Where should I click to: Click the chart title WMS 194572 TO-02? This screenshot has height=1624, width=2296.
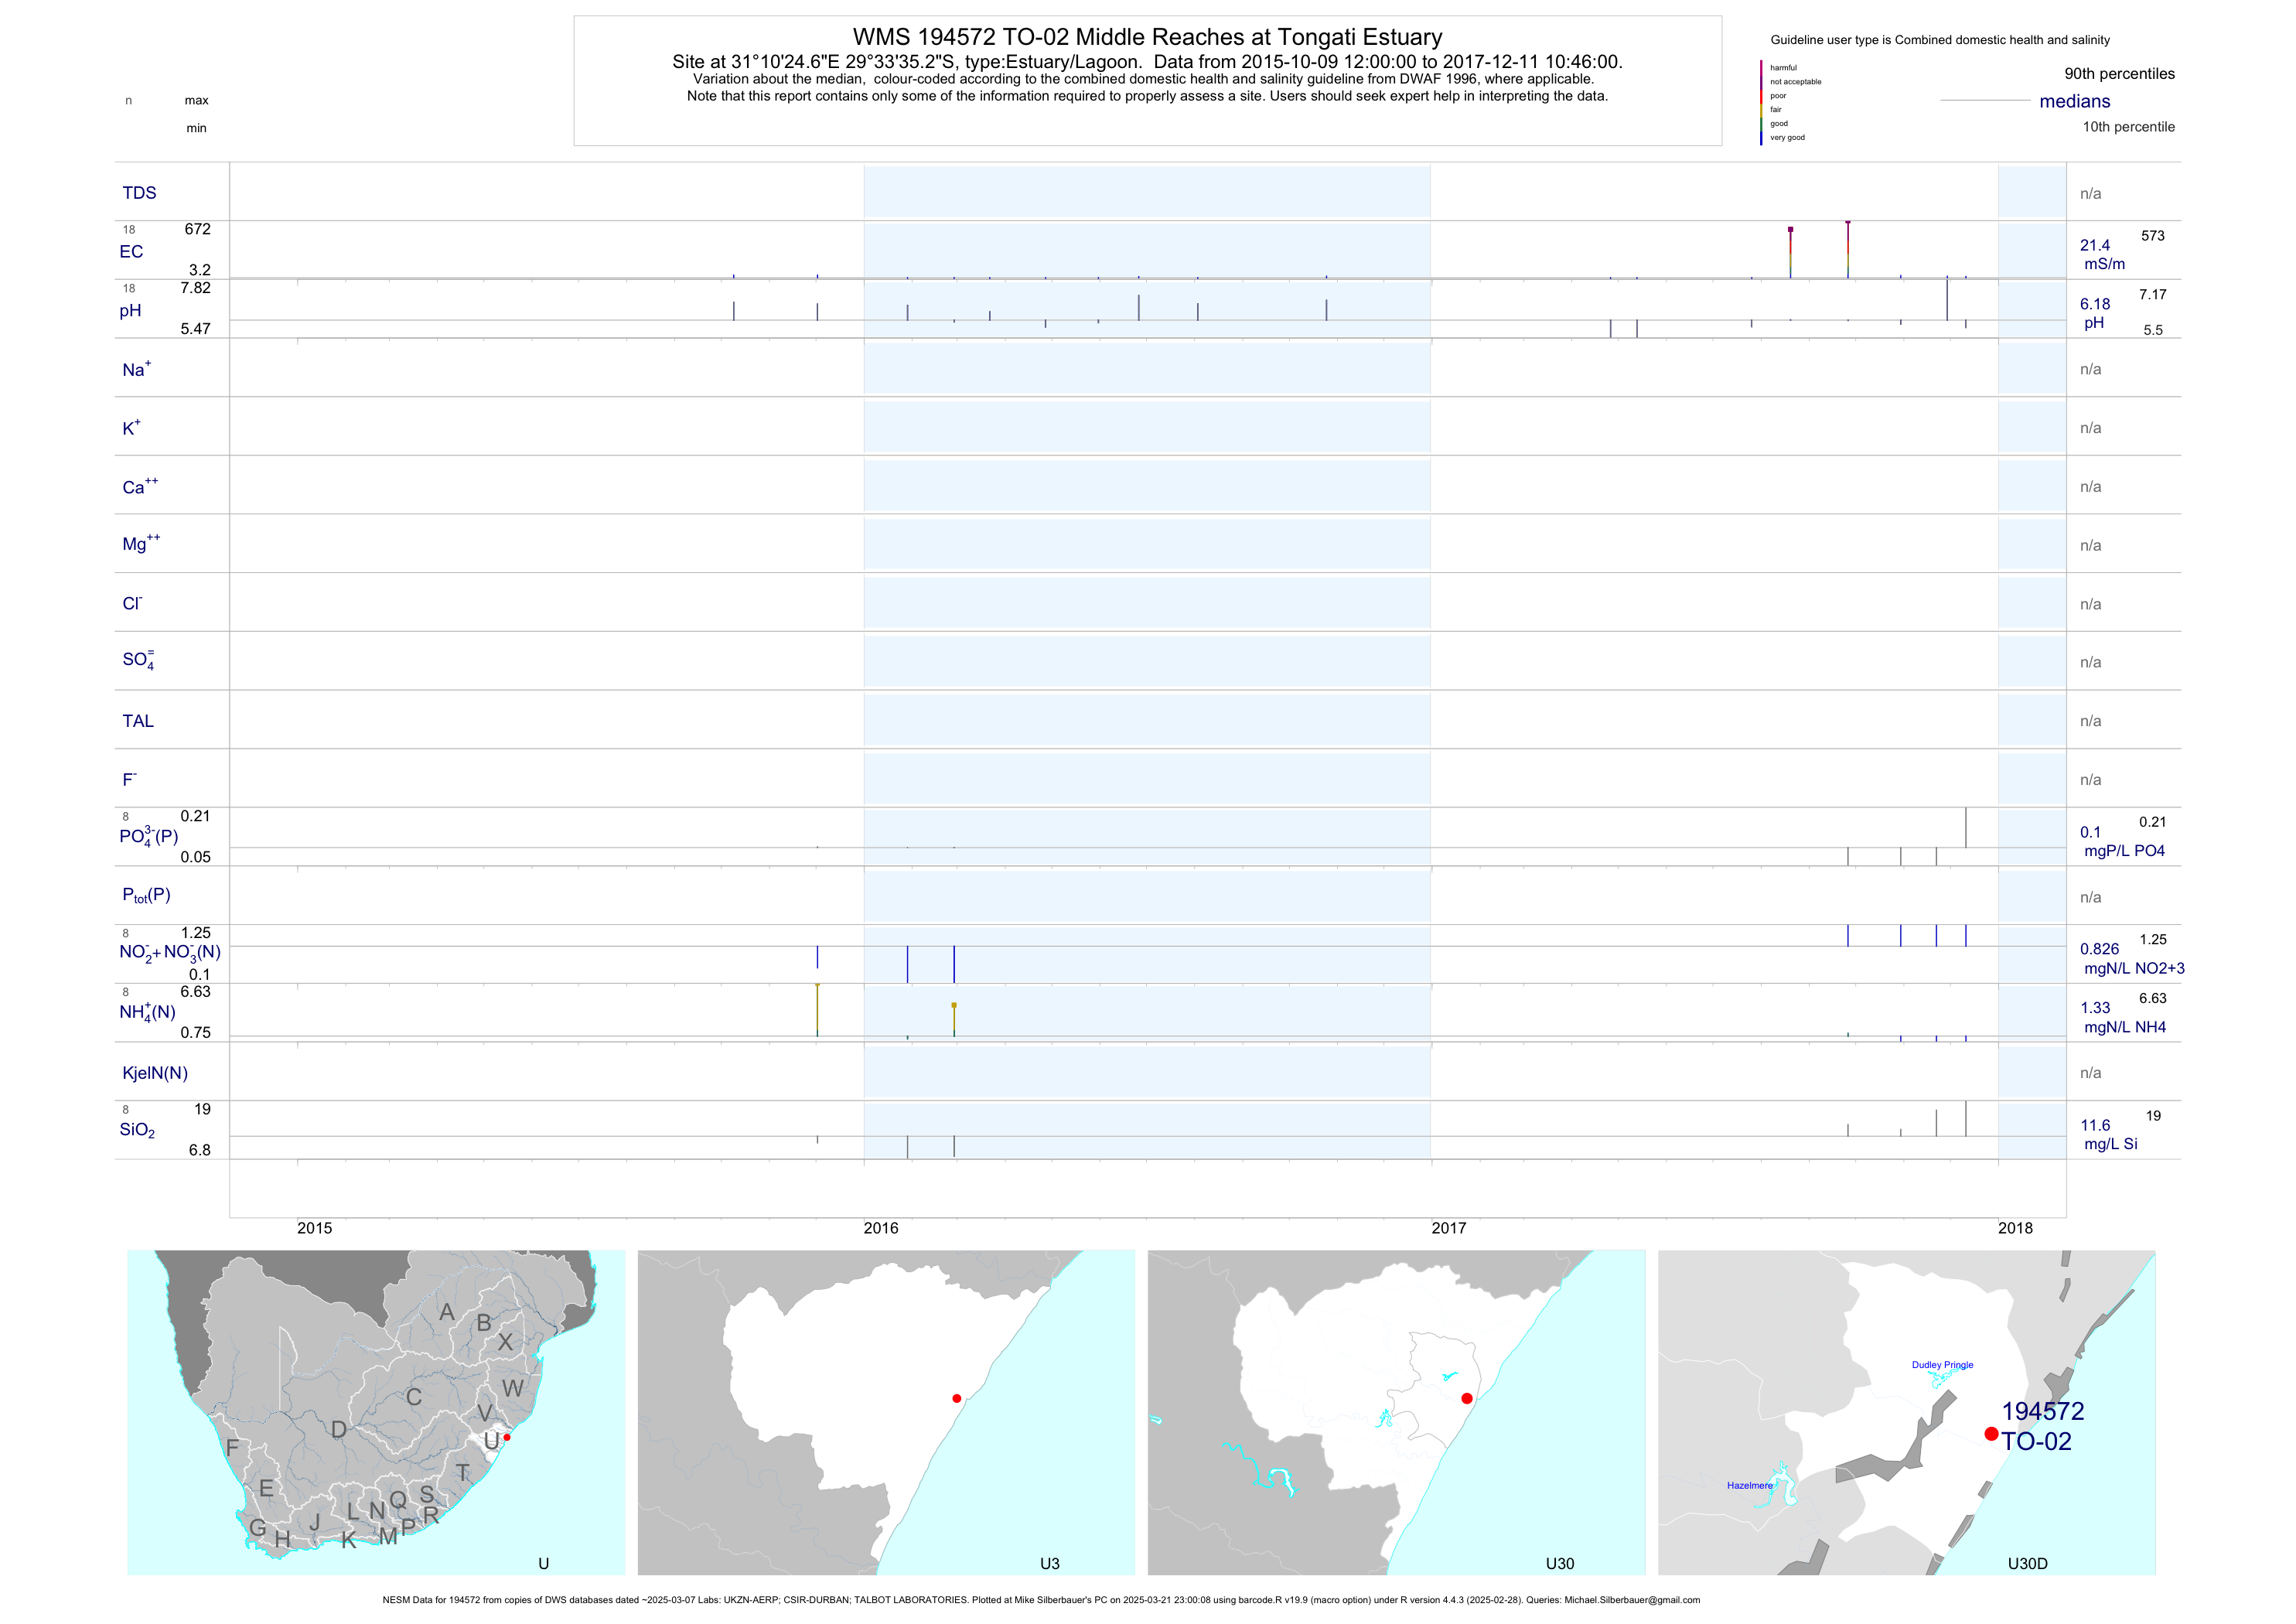tap(1147, 37)
